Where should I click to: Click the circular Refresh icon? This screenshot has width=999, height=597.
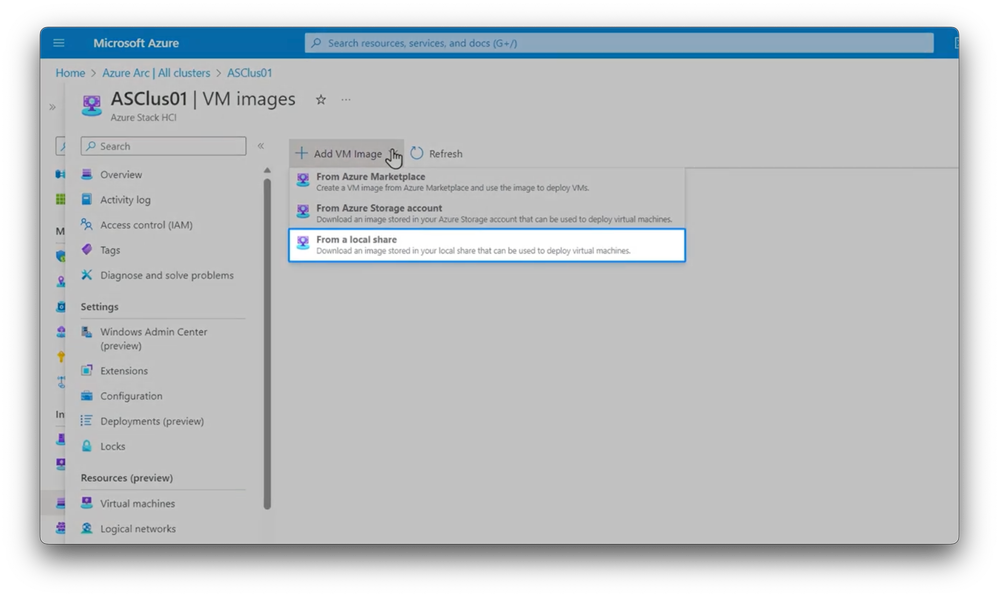[x=417, y=154]
